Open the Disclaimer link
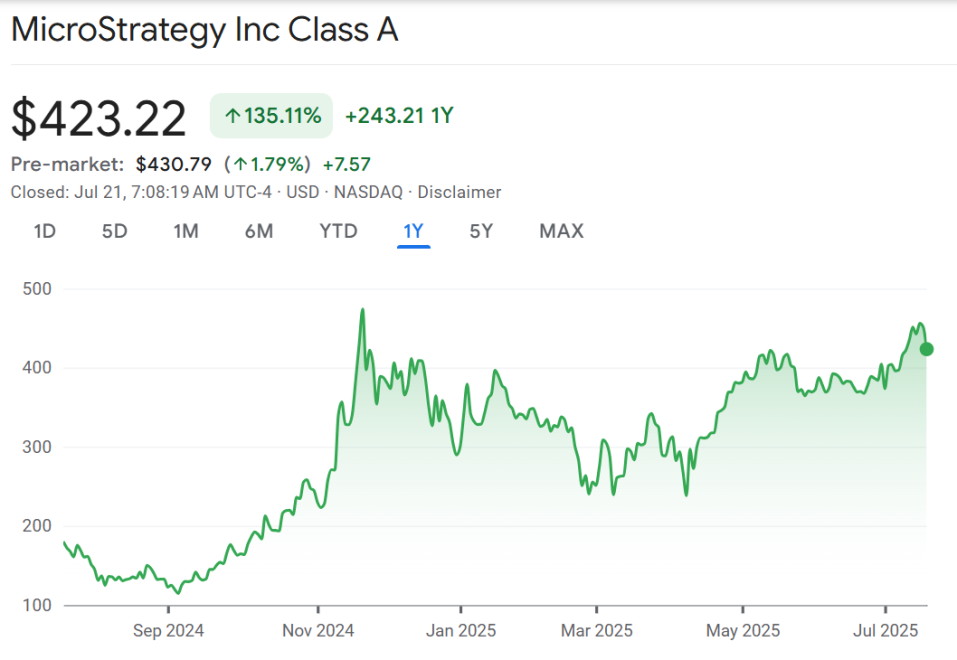 (x=459, y=192)
